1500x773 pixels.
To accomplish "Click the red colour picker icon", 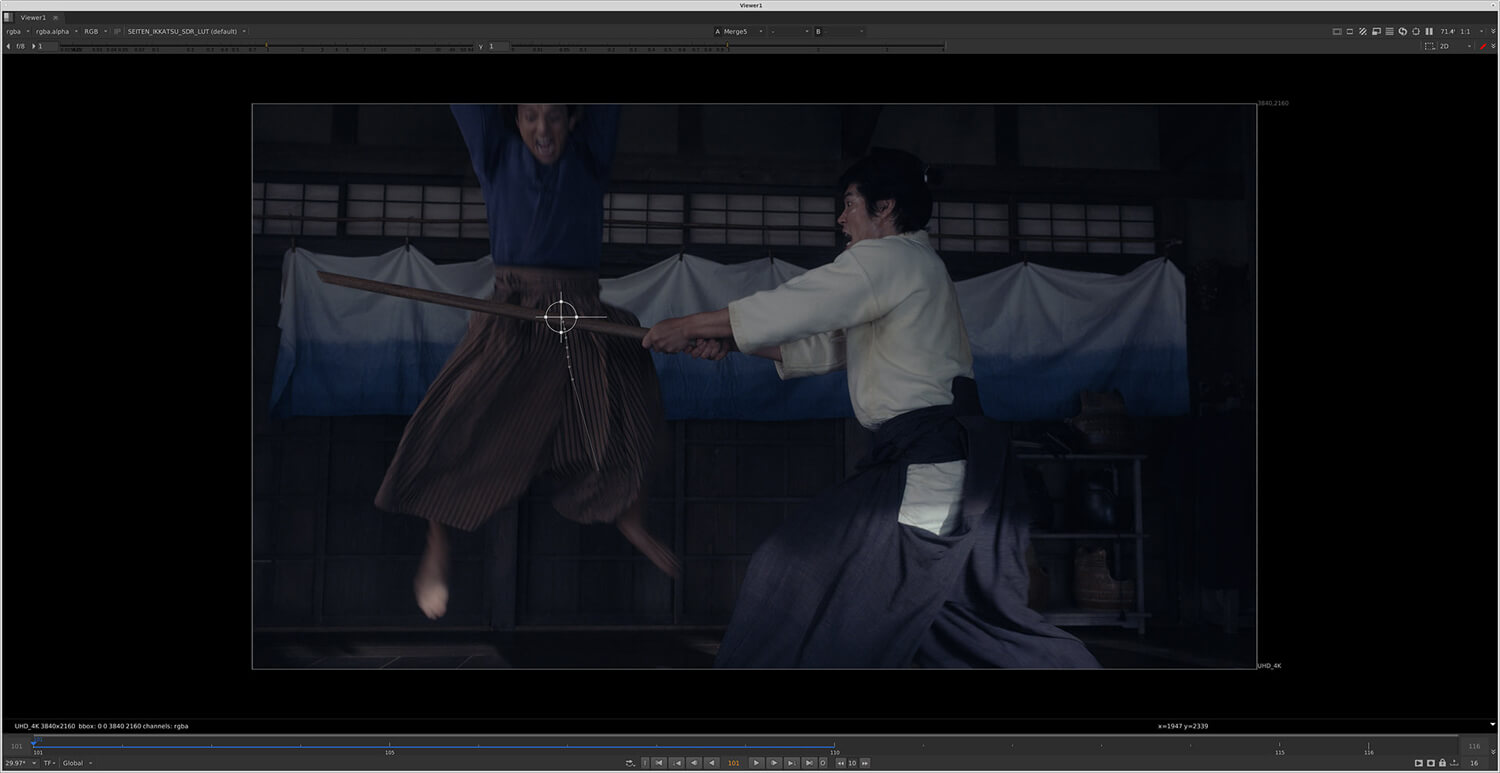I will [x=1483, y=46].
